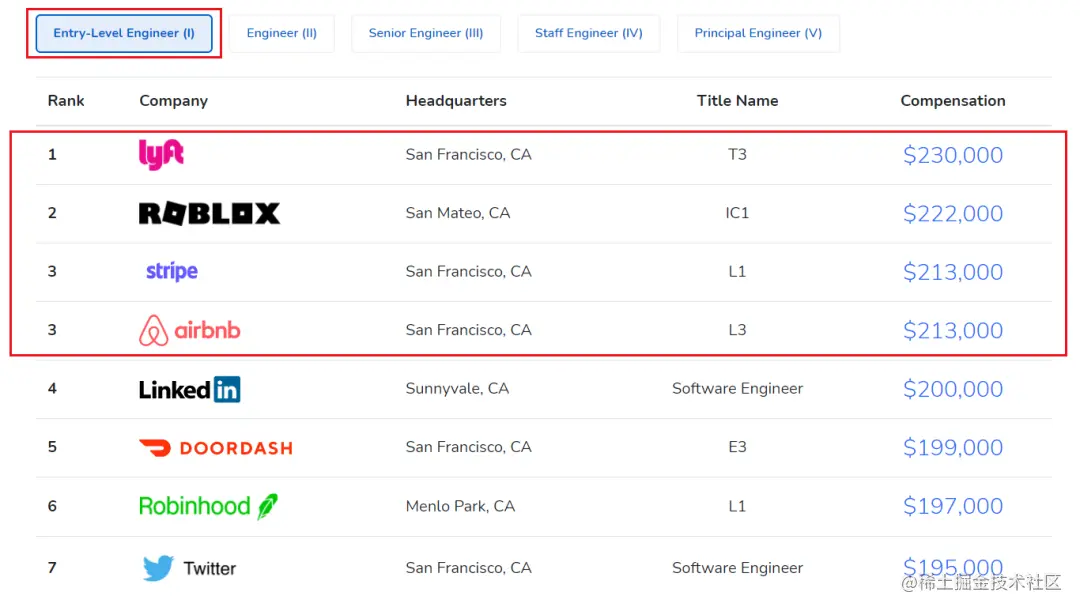Screen dimensions: 1080x611
Task: Click the Compensation column header
Action: coord(952,101)
